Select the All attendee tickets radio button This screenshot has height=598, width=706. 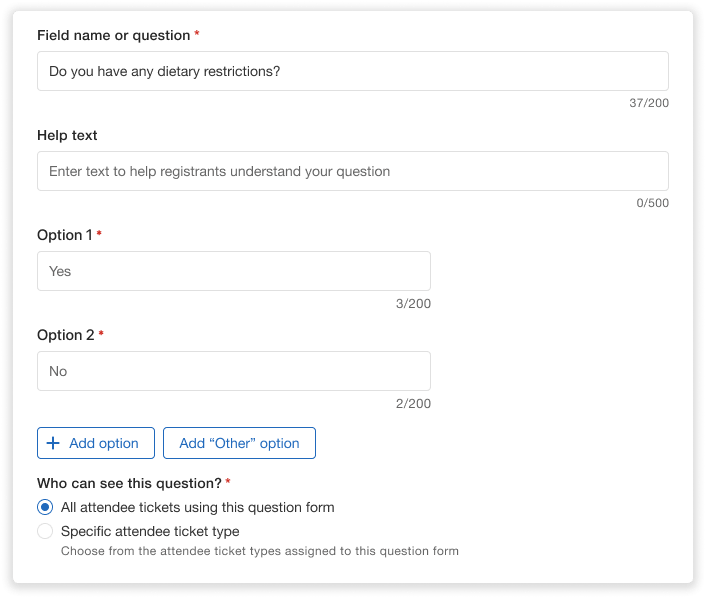click(x=45, y=507)
